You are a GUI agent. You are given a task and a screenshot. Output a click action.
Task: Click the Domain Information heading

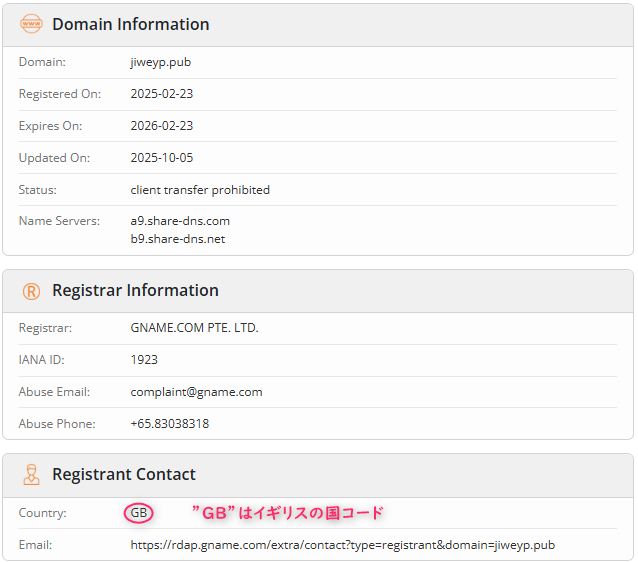(x=130, y=24)
